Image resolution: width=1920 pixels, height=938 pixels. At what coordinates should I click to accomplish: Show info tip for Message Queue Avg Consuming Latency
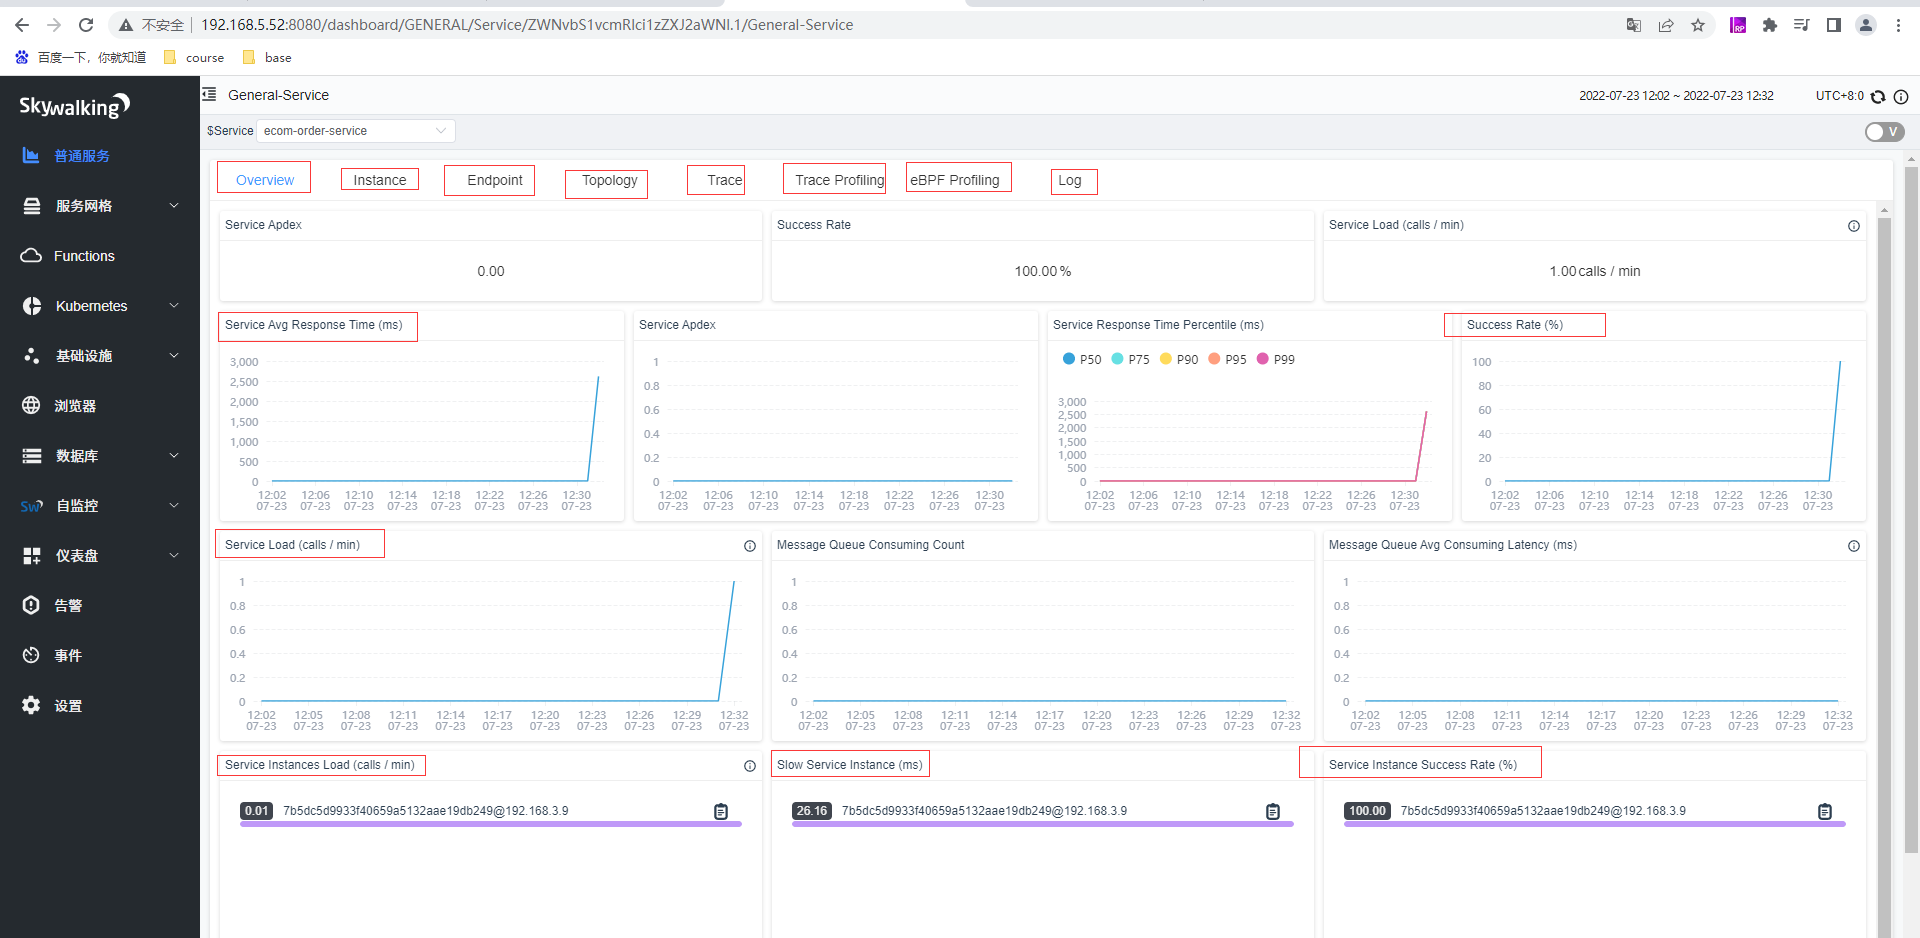[1854, 546]
